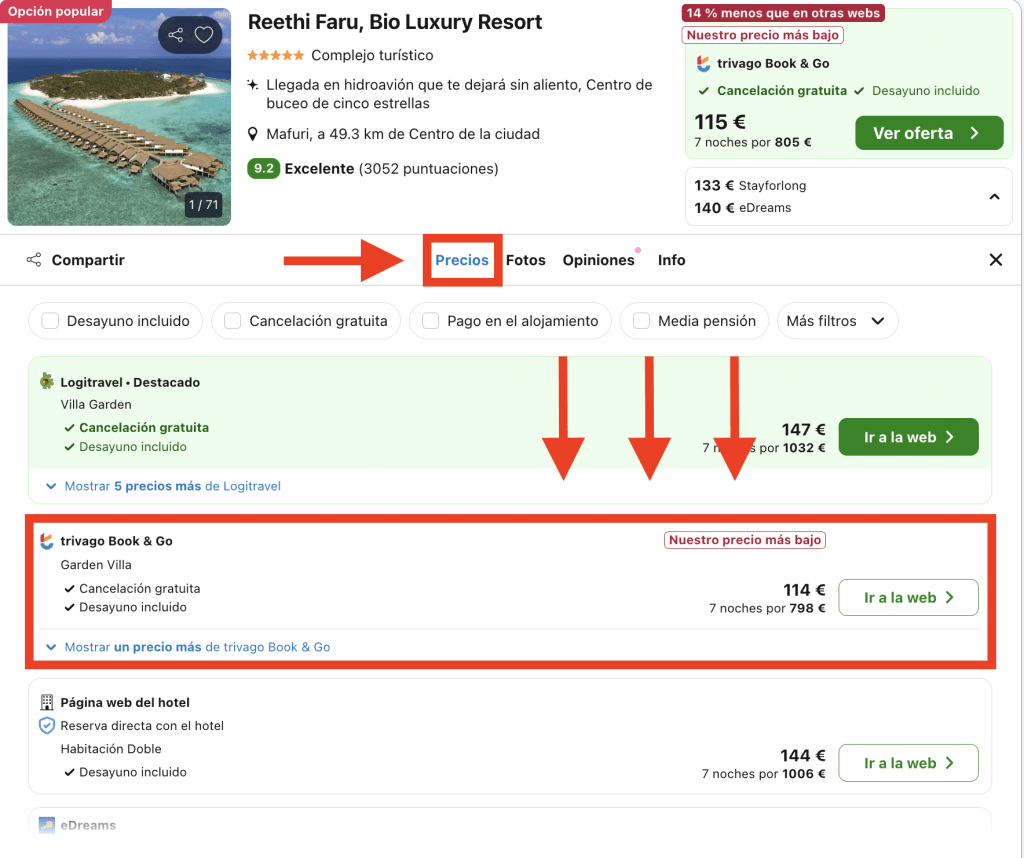Click the hotel website building icon
1024x858 pixels.
pyautogui.click(x=46, y=702)
